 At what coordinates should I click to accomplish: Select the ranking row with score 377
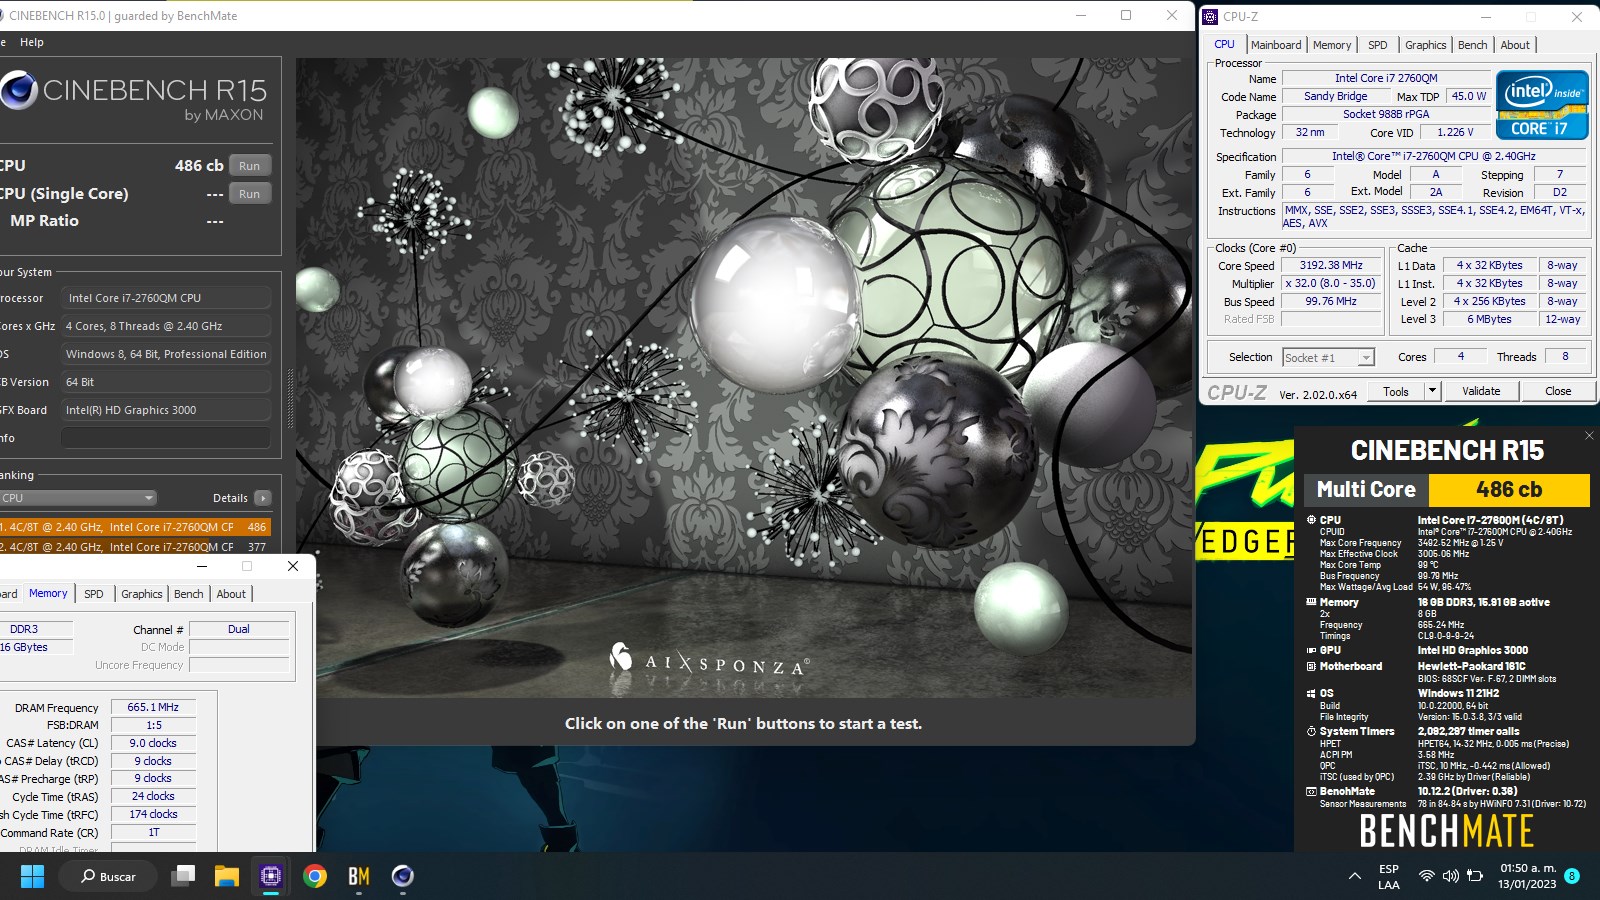[x=135, y=547]
